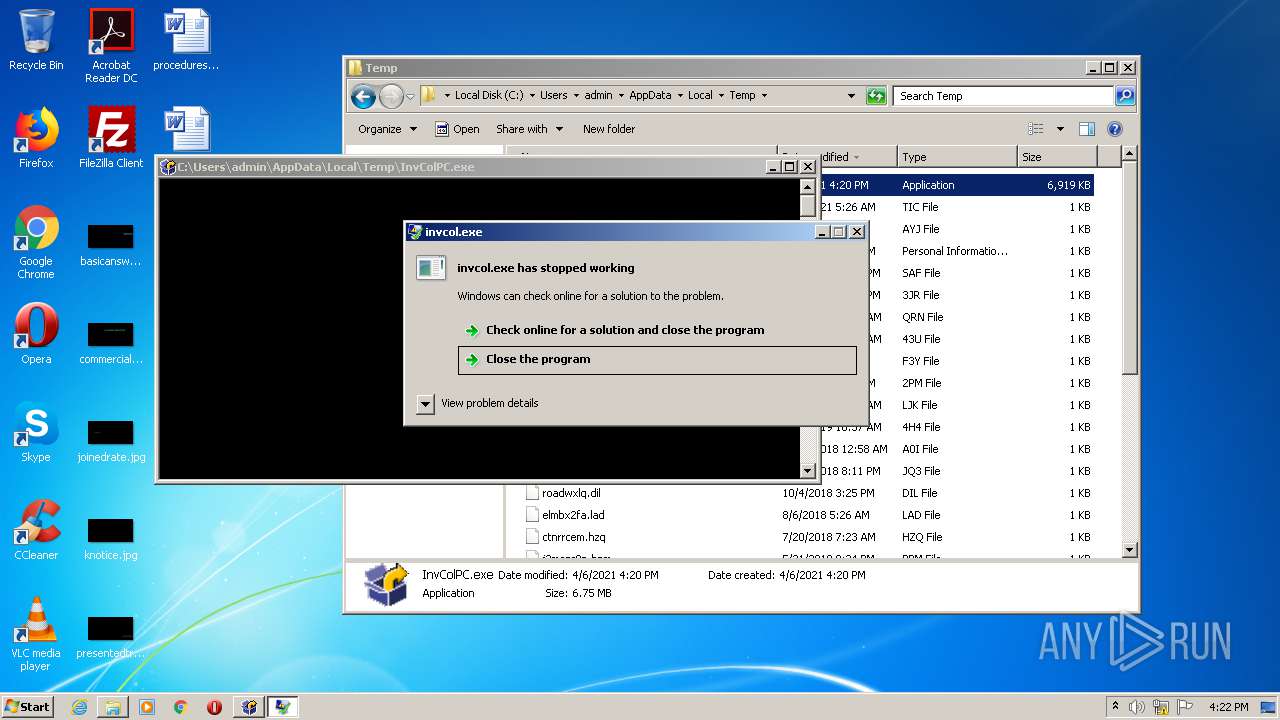1280x720 pixels.
Task: Click New folder in Explorer toolbar
Action: coord(609,129)
